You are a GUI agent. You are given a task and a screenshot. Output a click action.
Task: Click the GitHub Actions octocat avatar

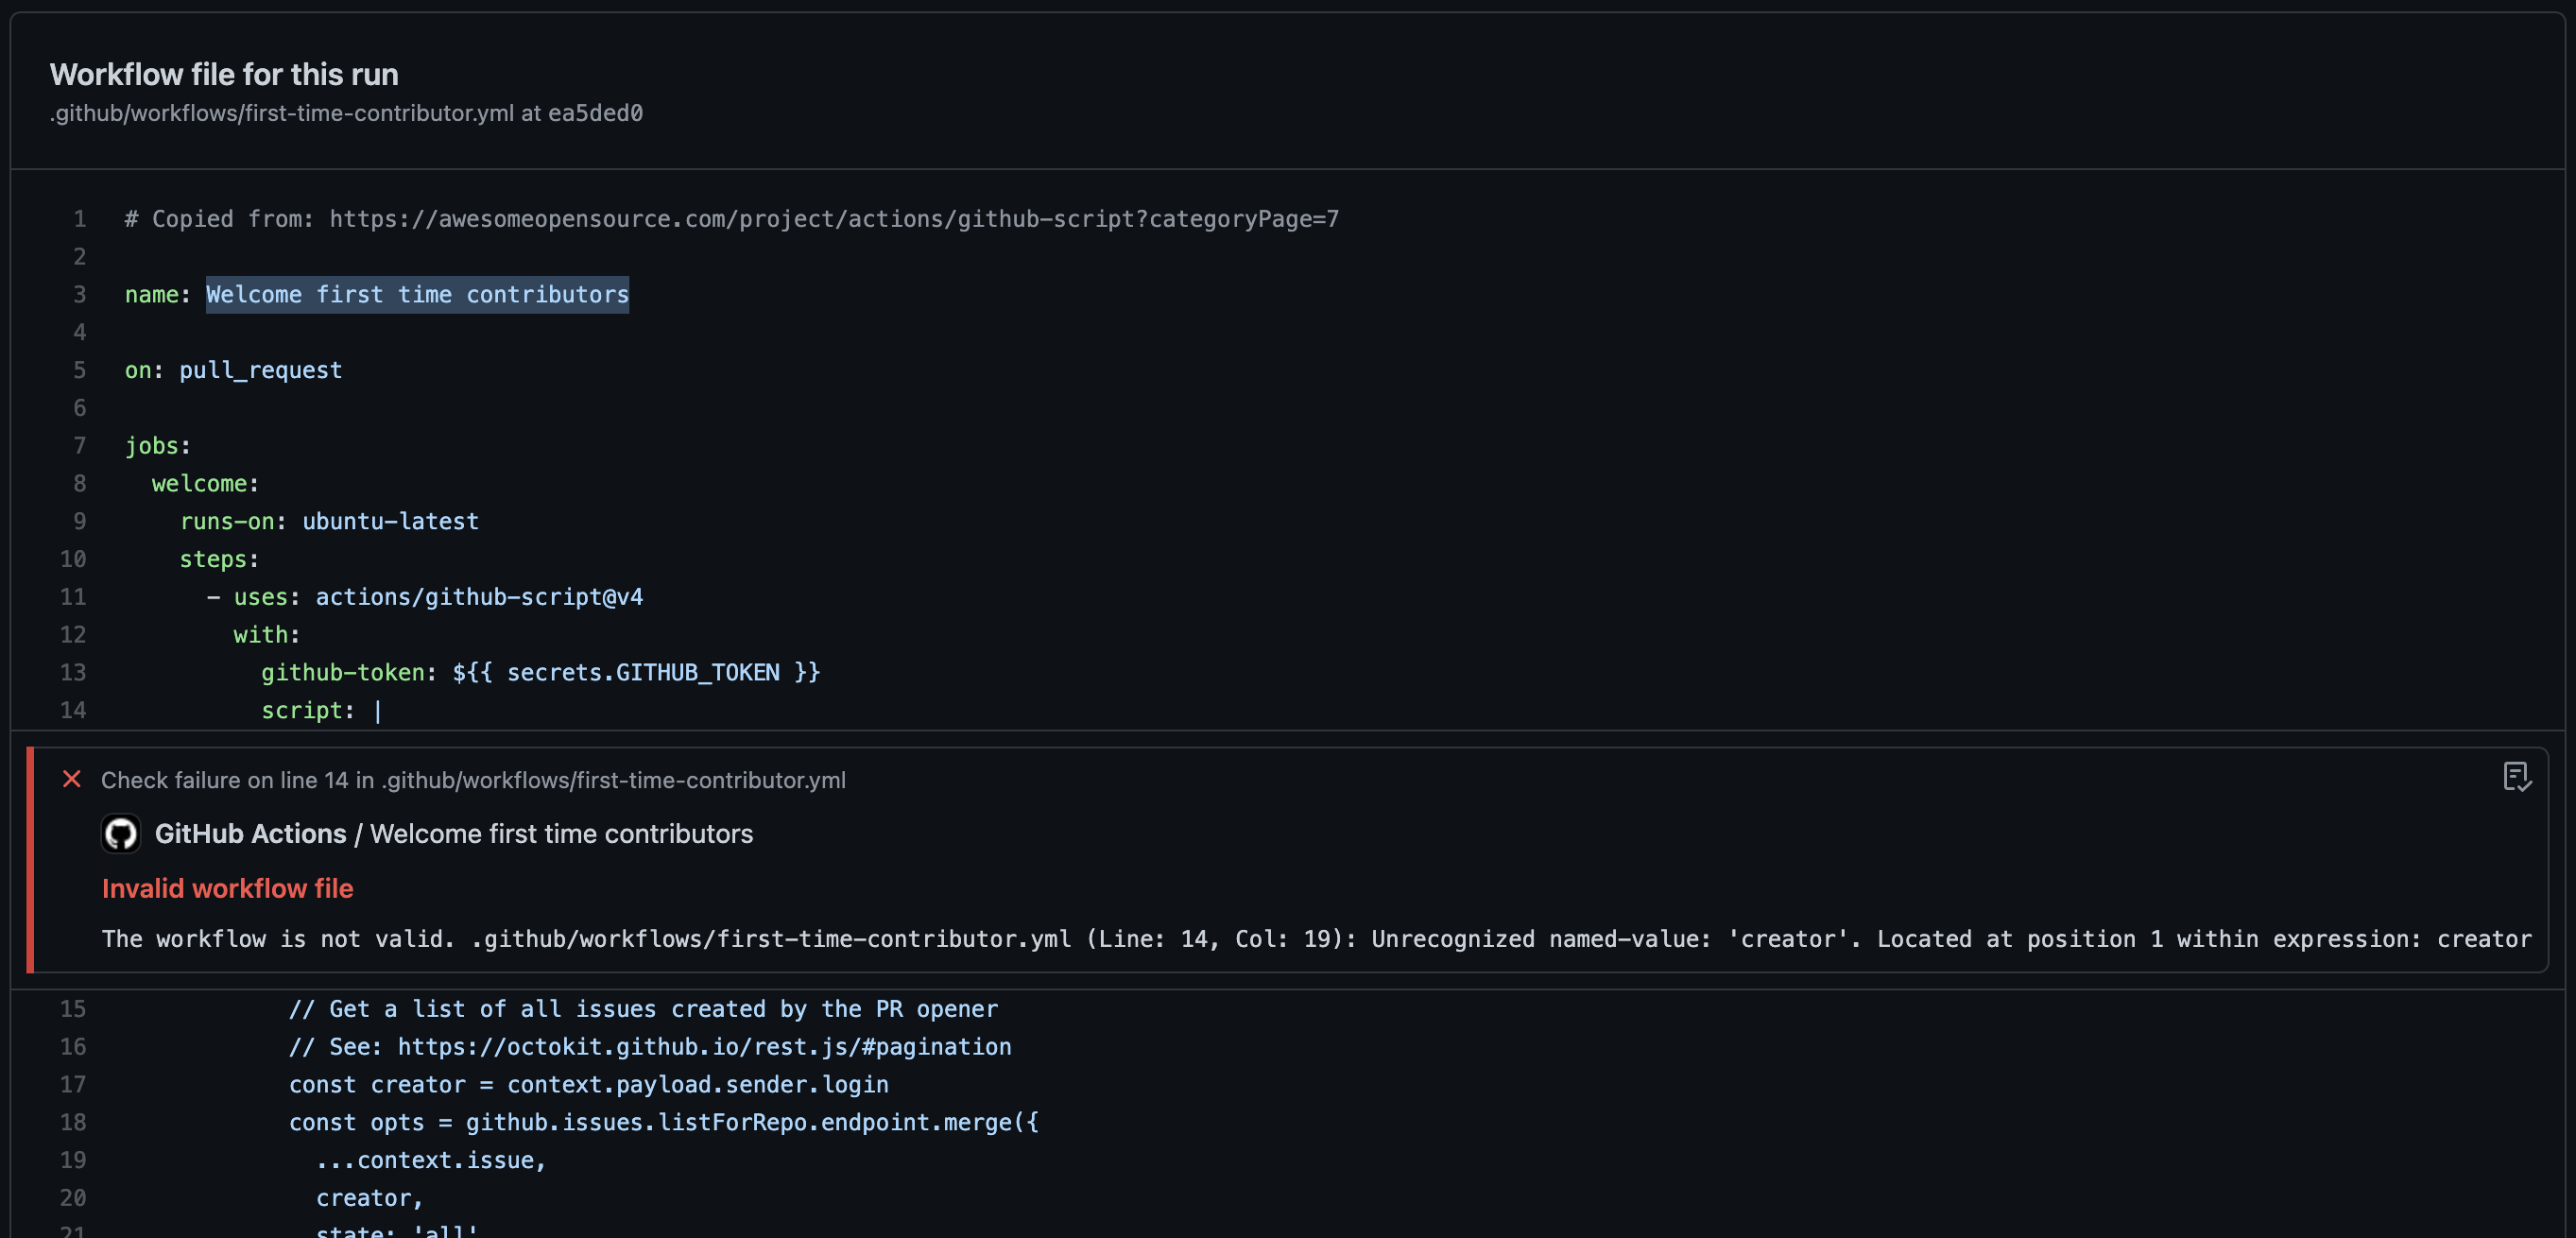coord(121,833)
